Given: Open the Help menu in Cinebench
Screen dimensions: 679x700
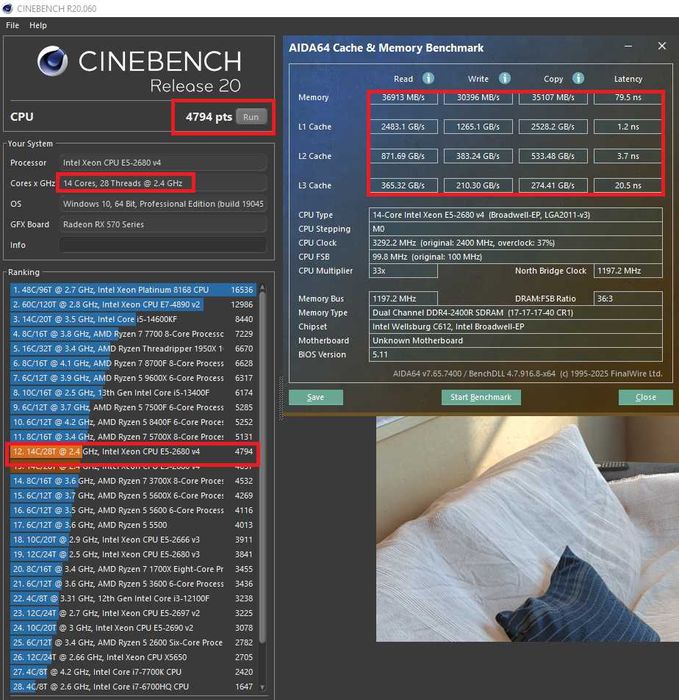Looking at the screenshot, I should coord(38,25).
